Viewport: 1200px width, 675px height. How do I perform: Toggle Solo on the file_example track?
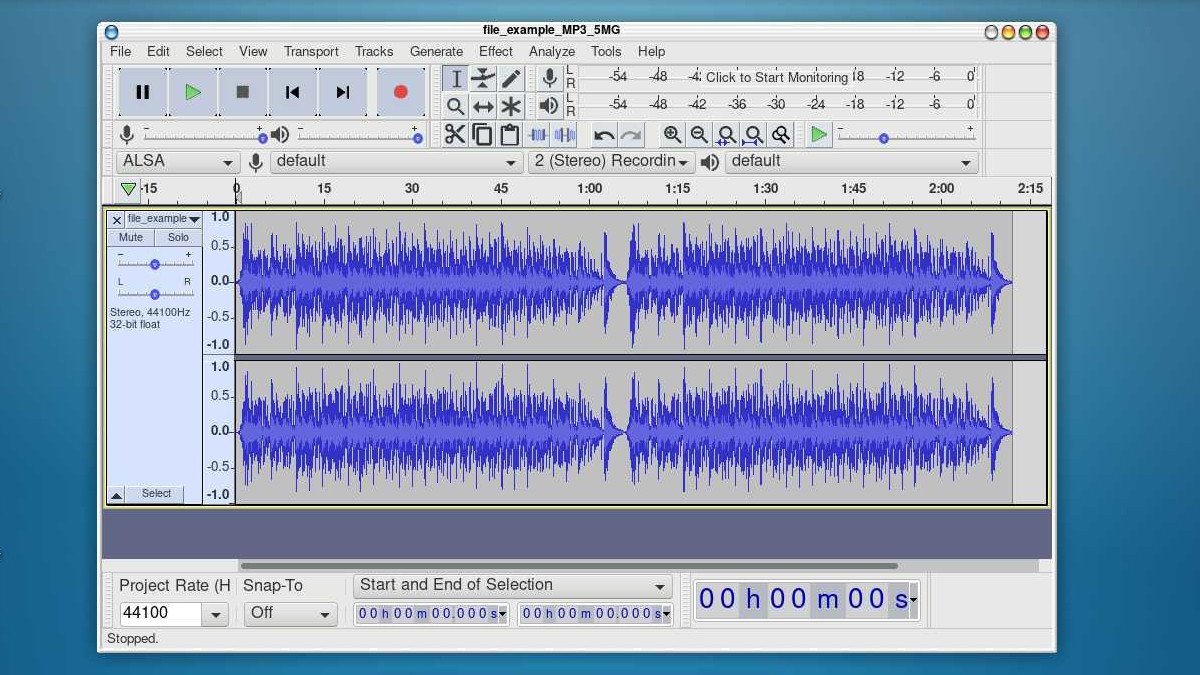(178, 238)
